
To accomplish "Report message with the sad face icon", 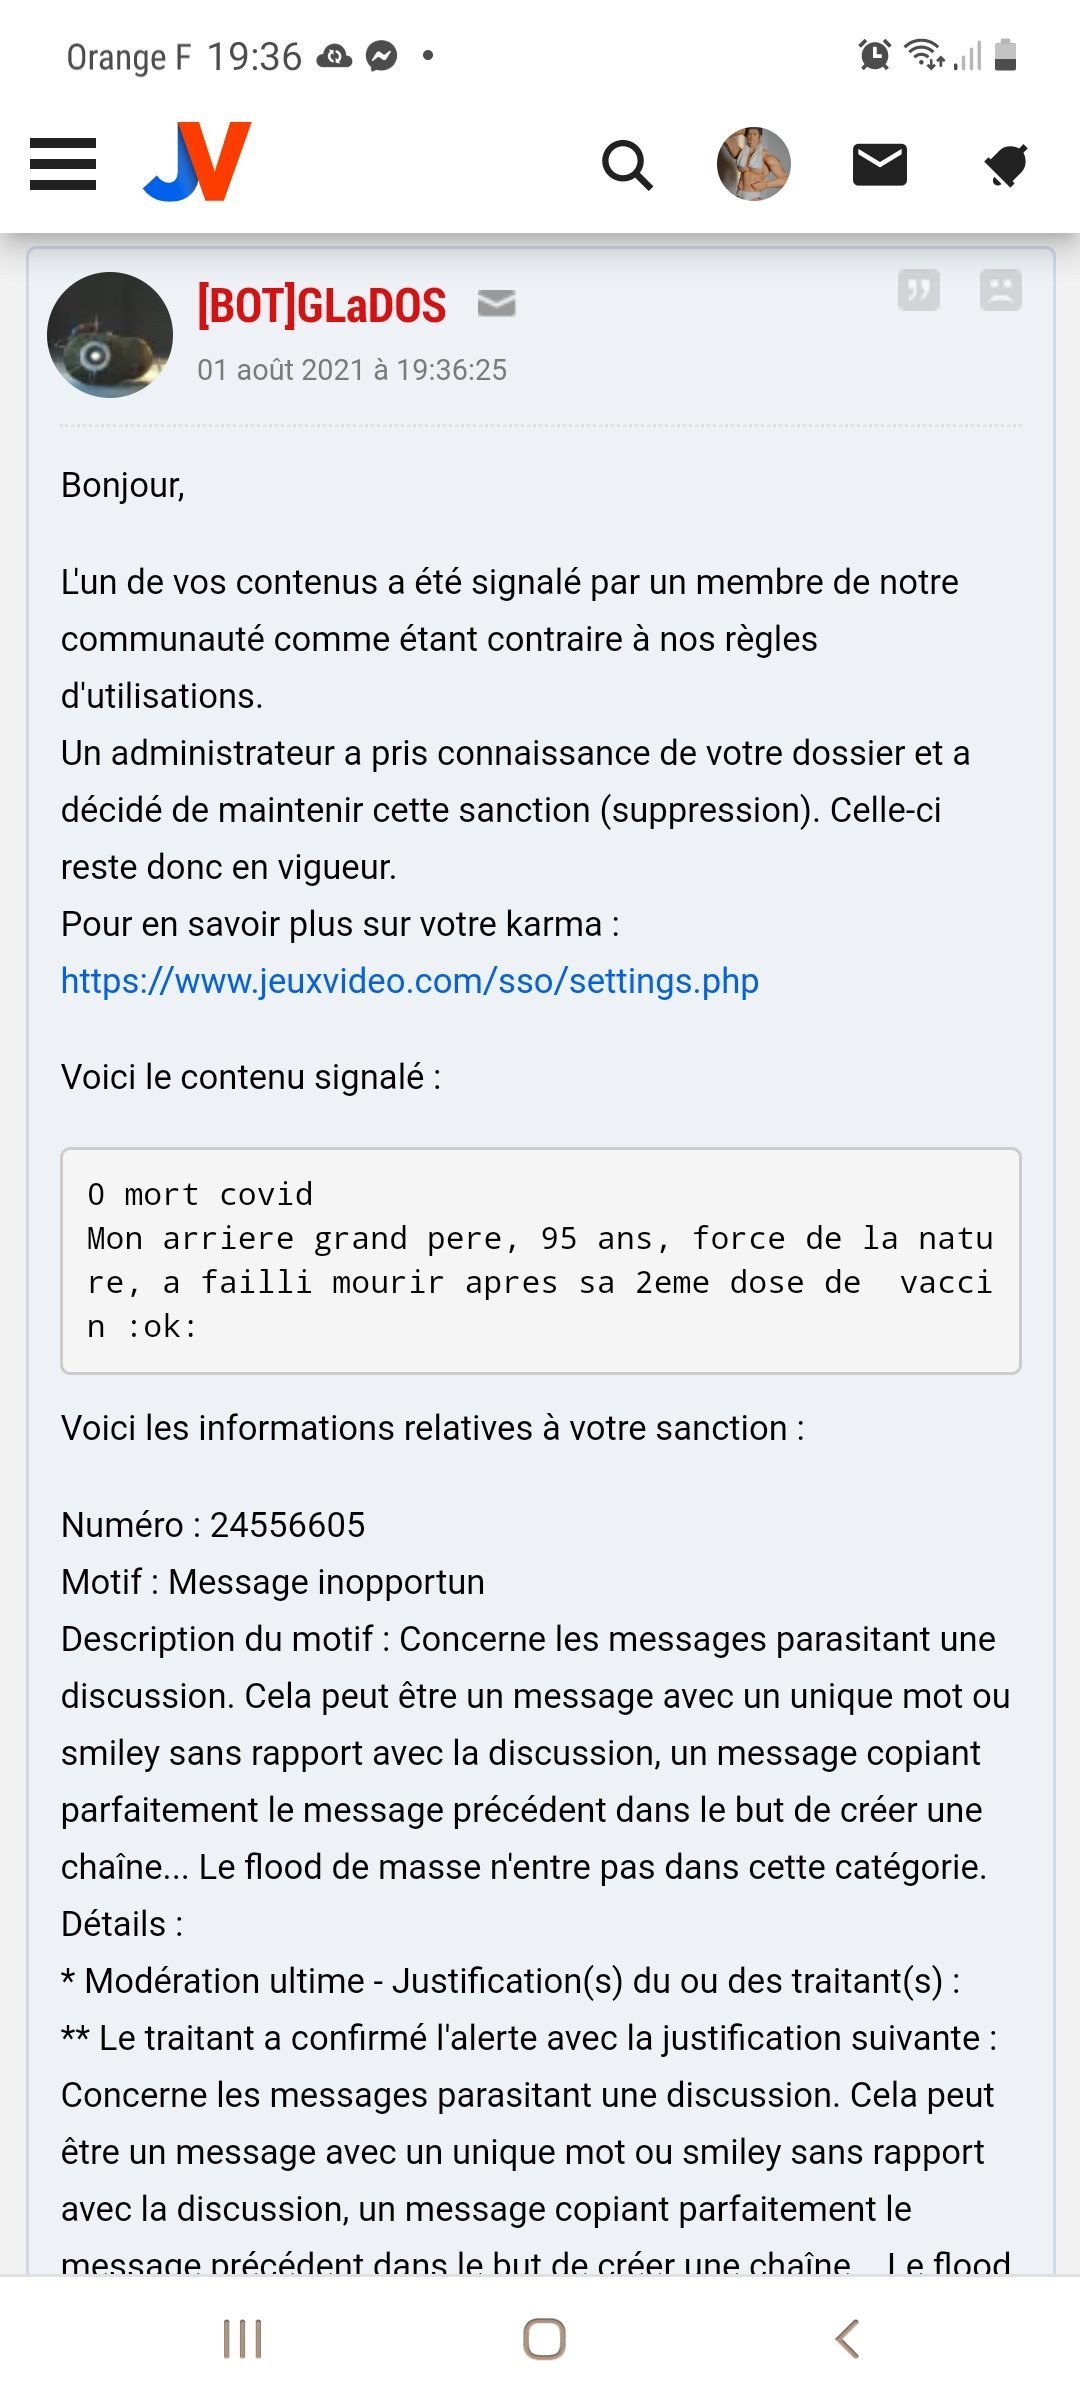I will tap(1000, 291).
